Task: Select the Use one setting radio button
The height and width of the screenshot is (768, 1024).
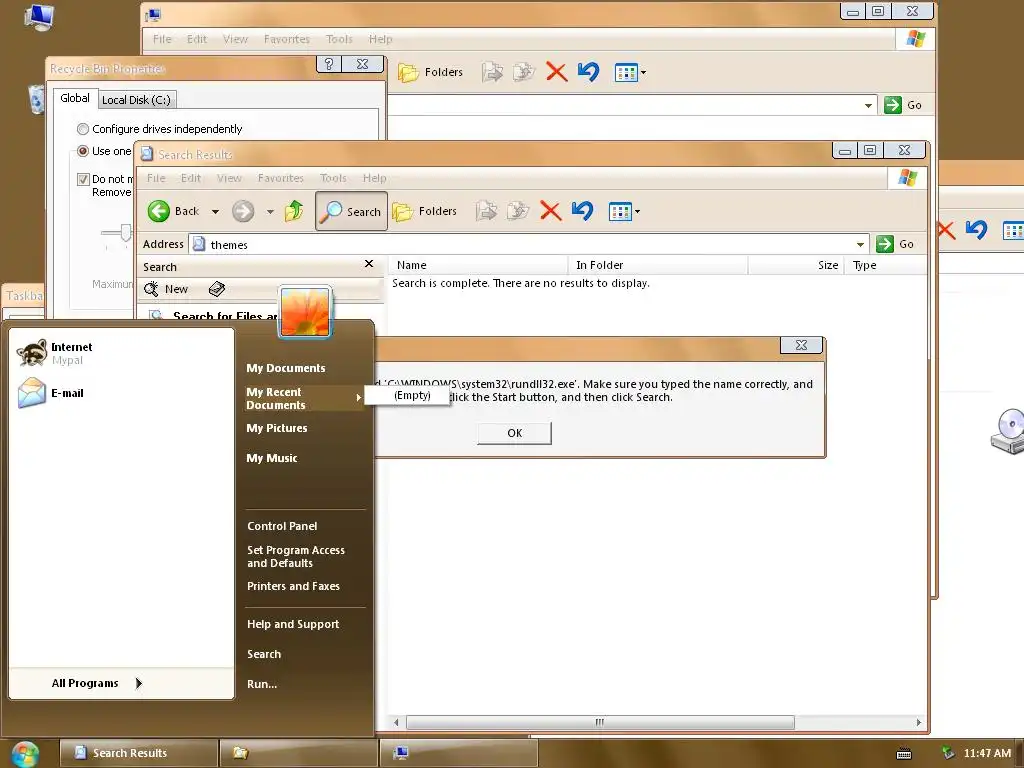Action: 83,151
